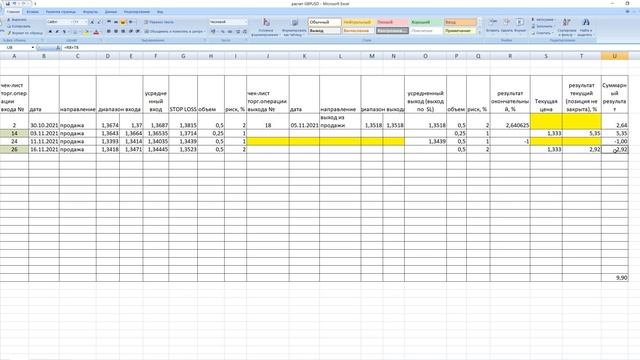Screen dimensions: 640x360
Task: Switch to the Формулы tab
Action: (x=90, y=12)
